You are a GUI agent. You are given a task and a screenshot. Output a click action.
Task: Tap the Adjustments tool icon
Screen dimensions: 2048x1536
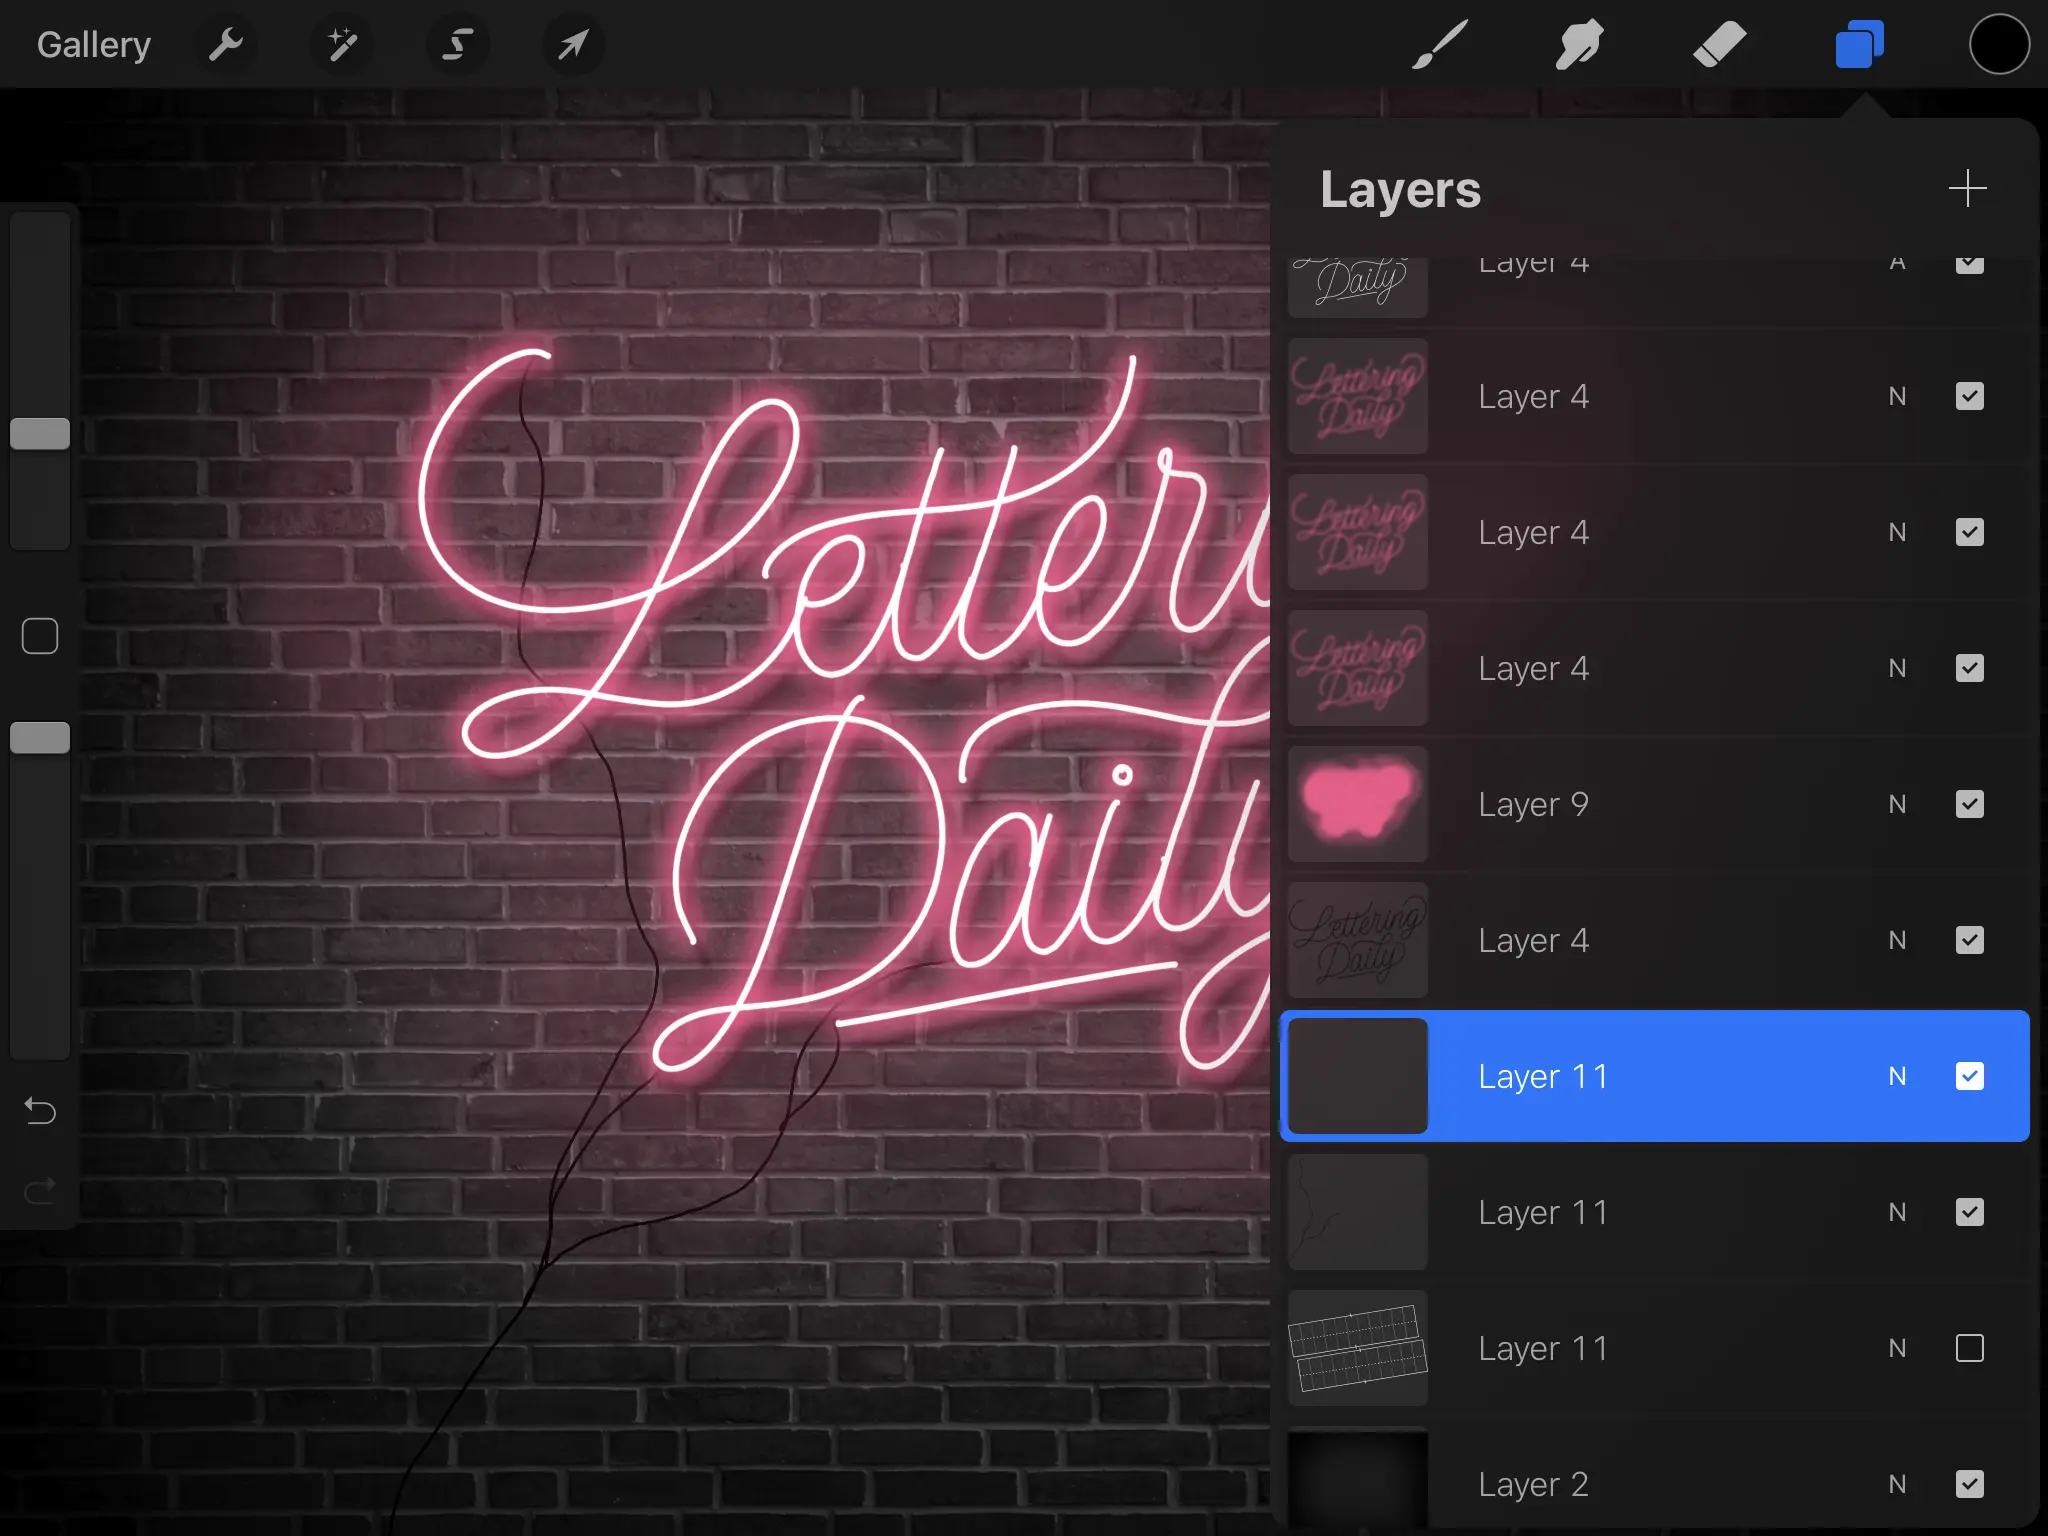(340, 44)
